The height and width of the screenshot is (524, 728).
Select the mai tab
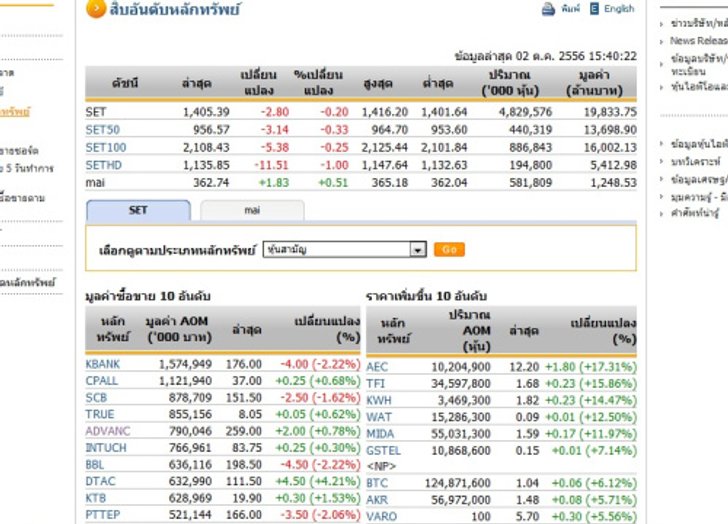tap(252, 210)
